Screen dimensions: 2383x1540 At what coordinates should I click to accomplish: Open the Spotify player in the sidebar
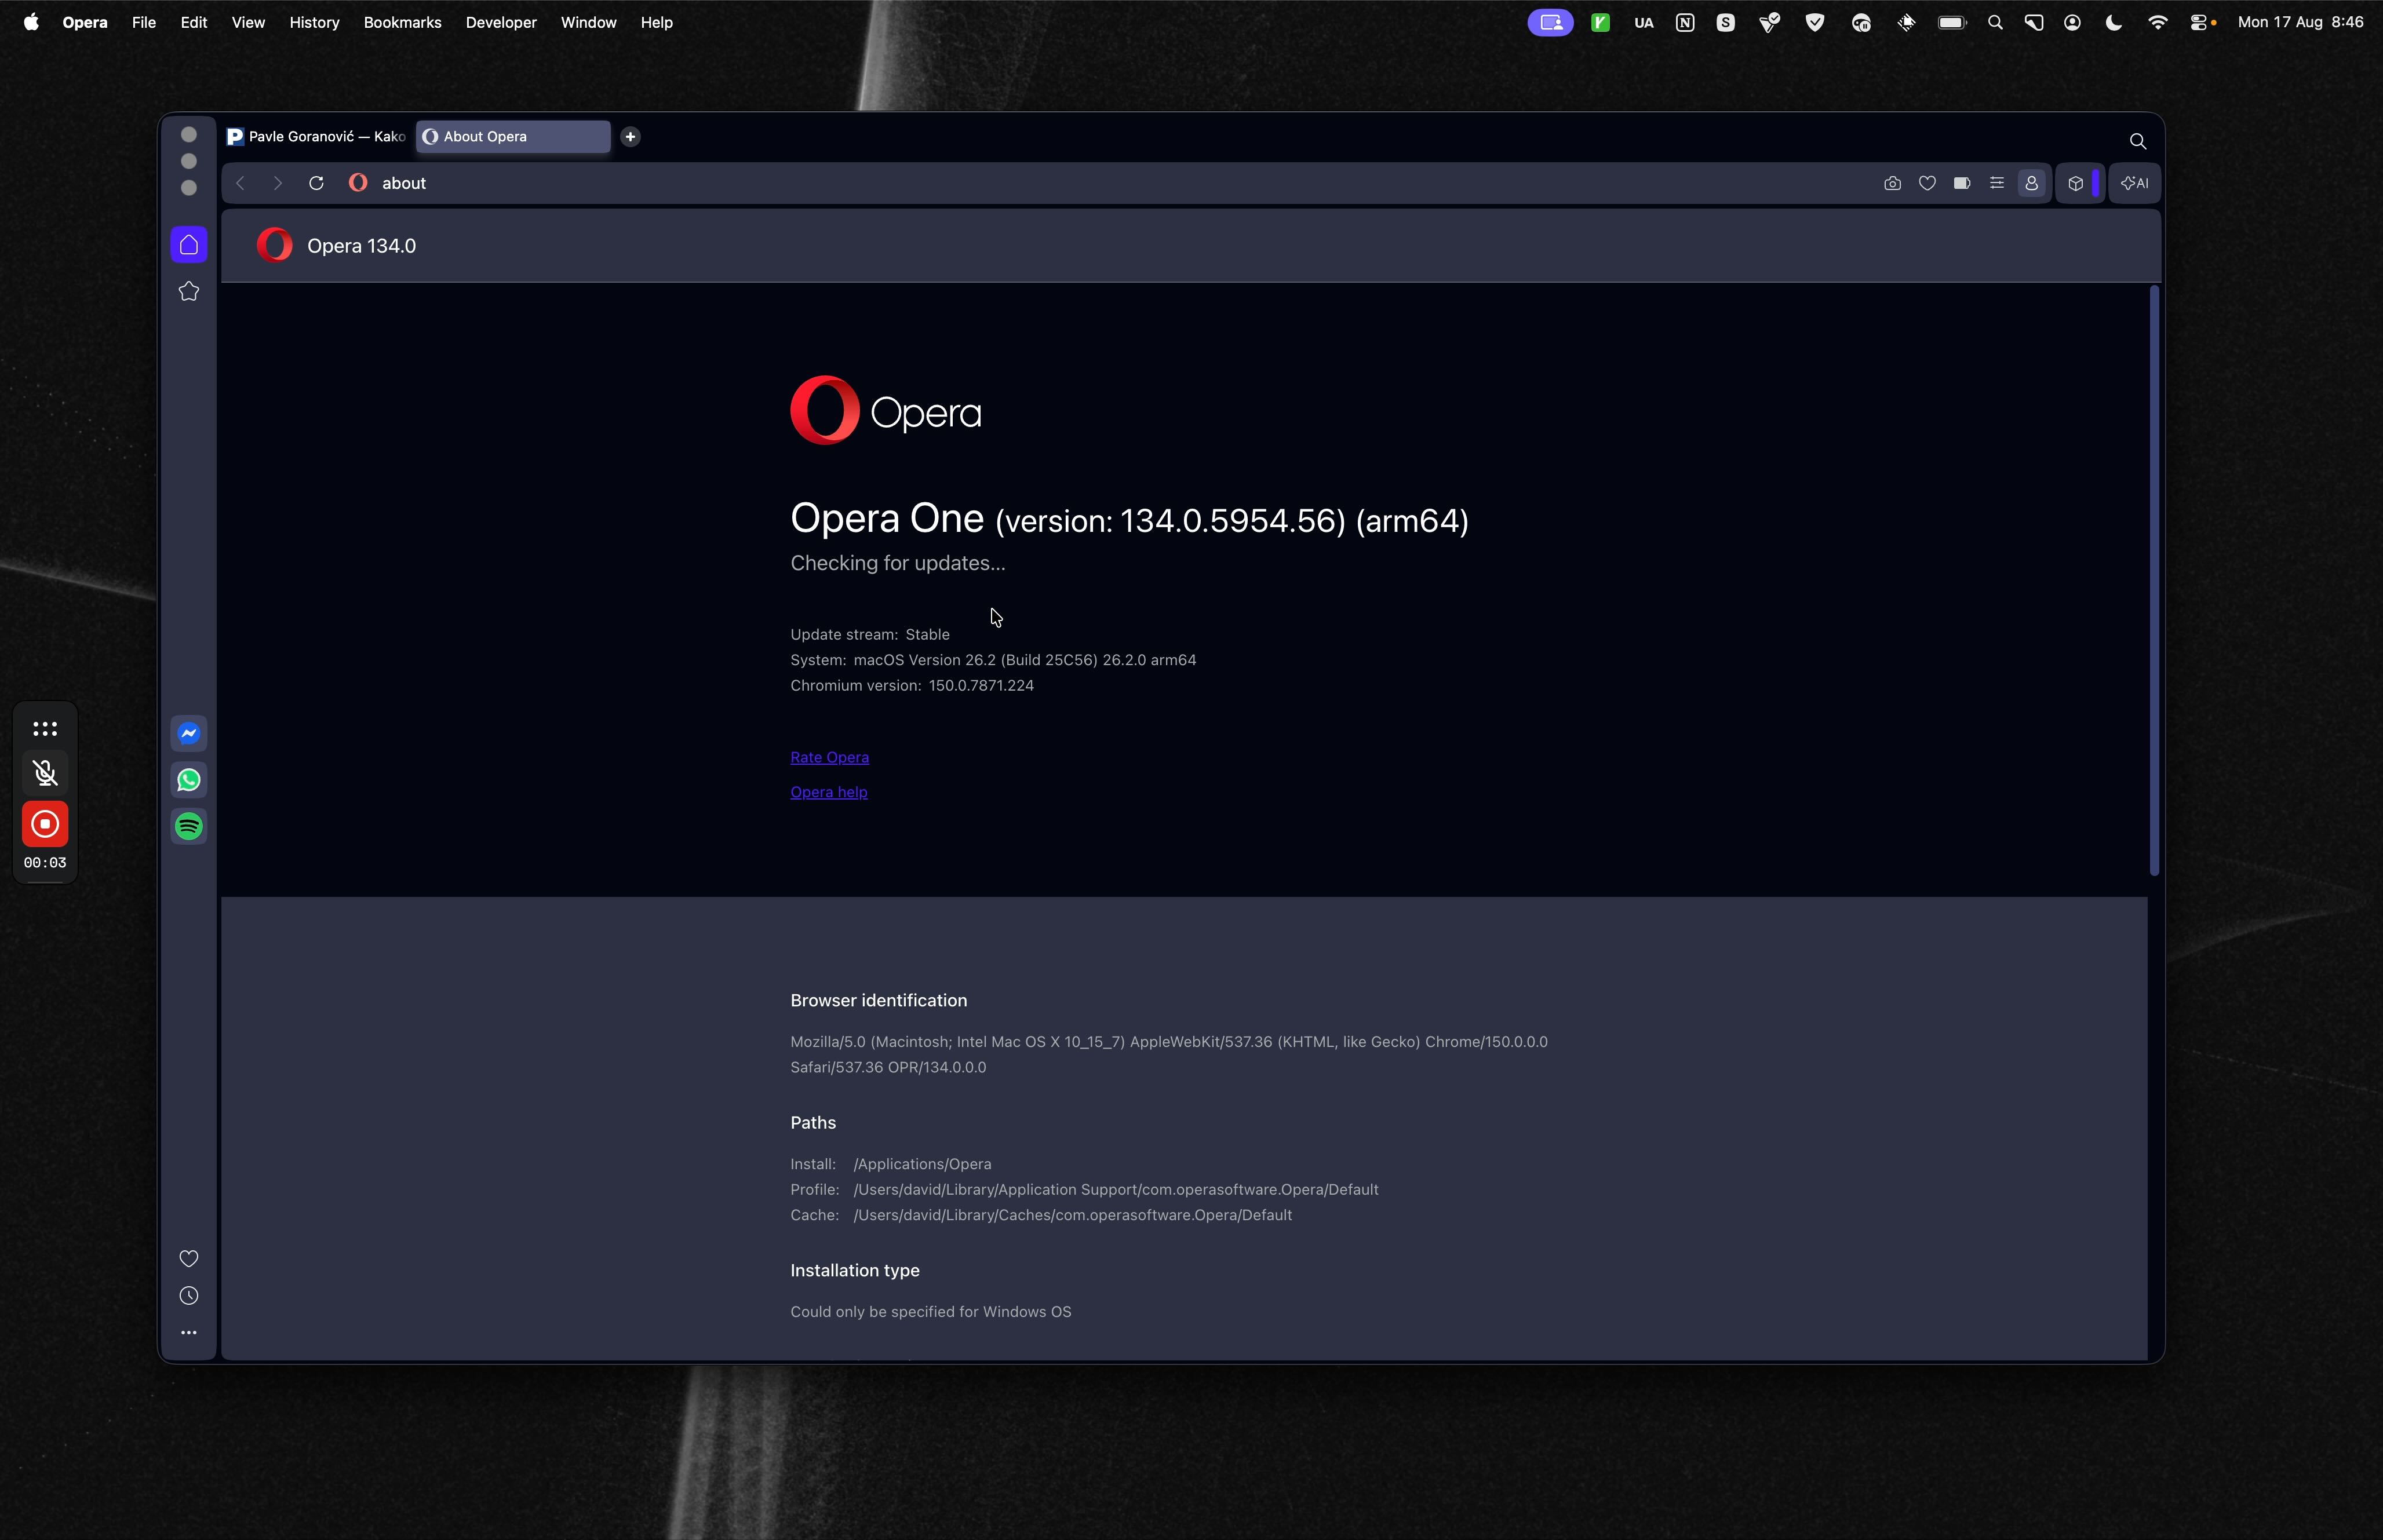point(189,827)
